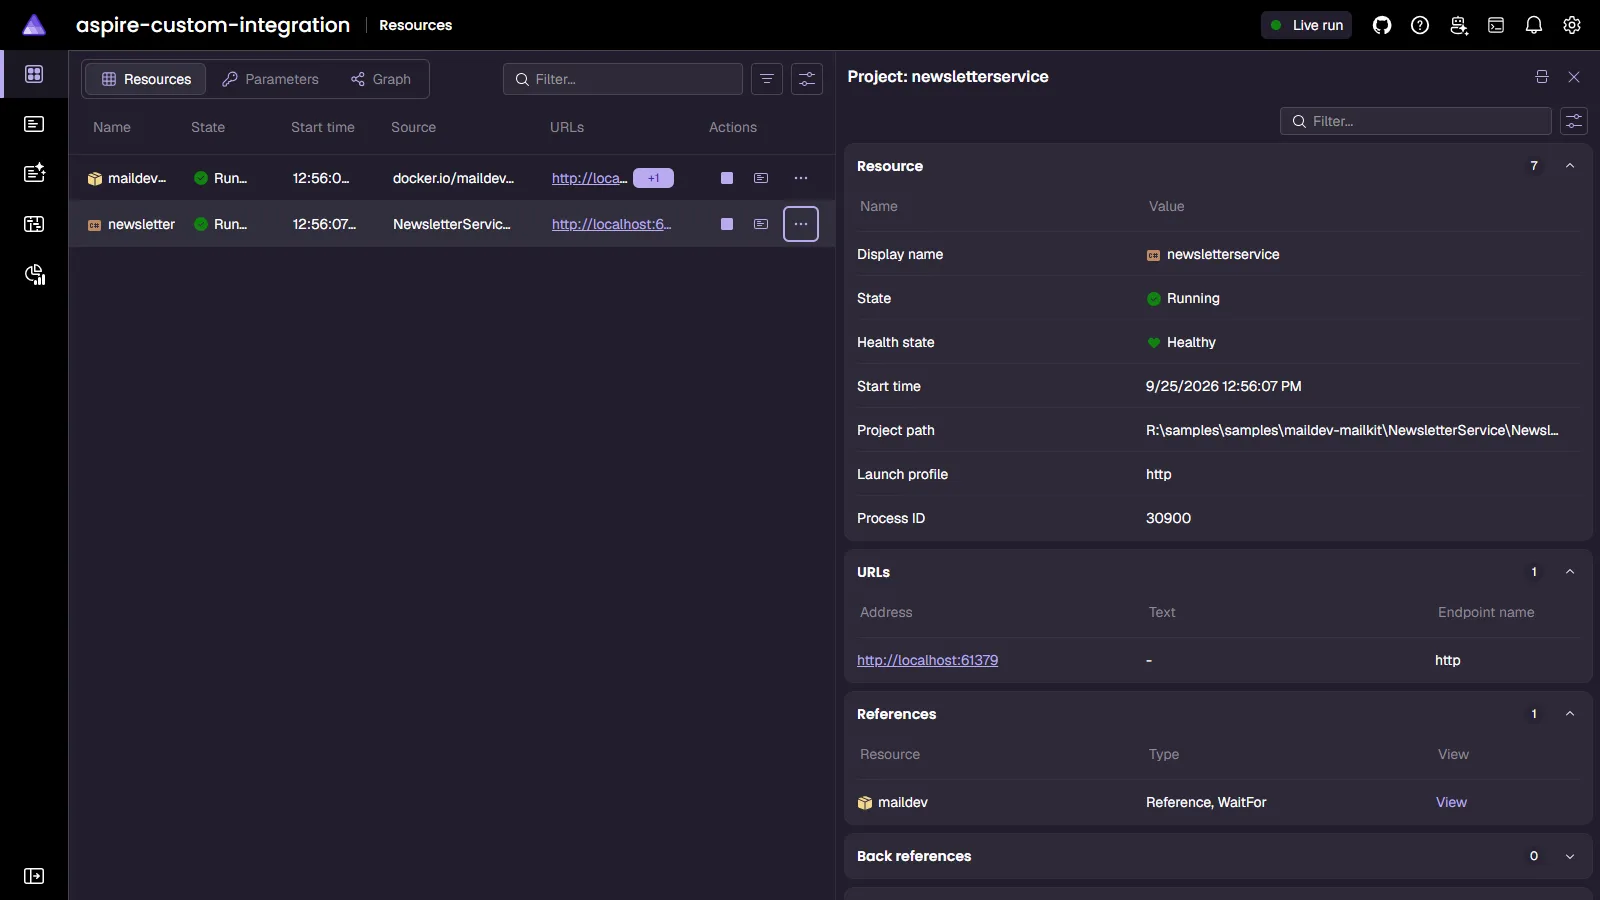Screen dimensions: 1600x900
Task: Focus the details panel Filter field
Action: tap(1416, 121)
